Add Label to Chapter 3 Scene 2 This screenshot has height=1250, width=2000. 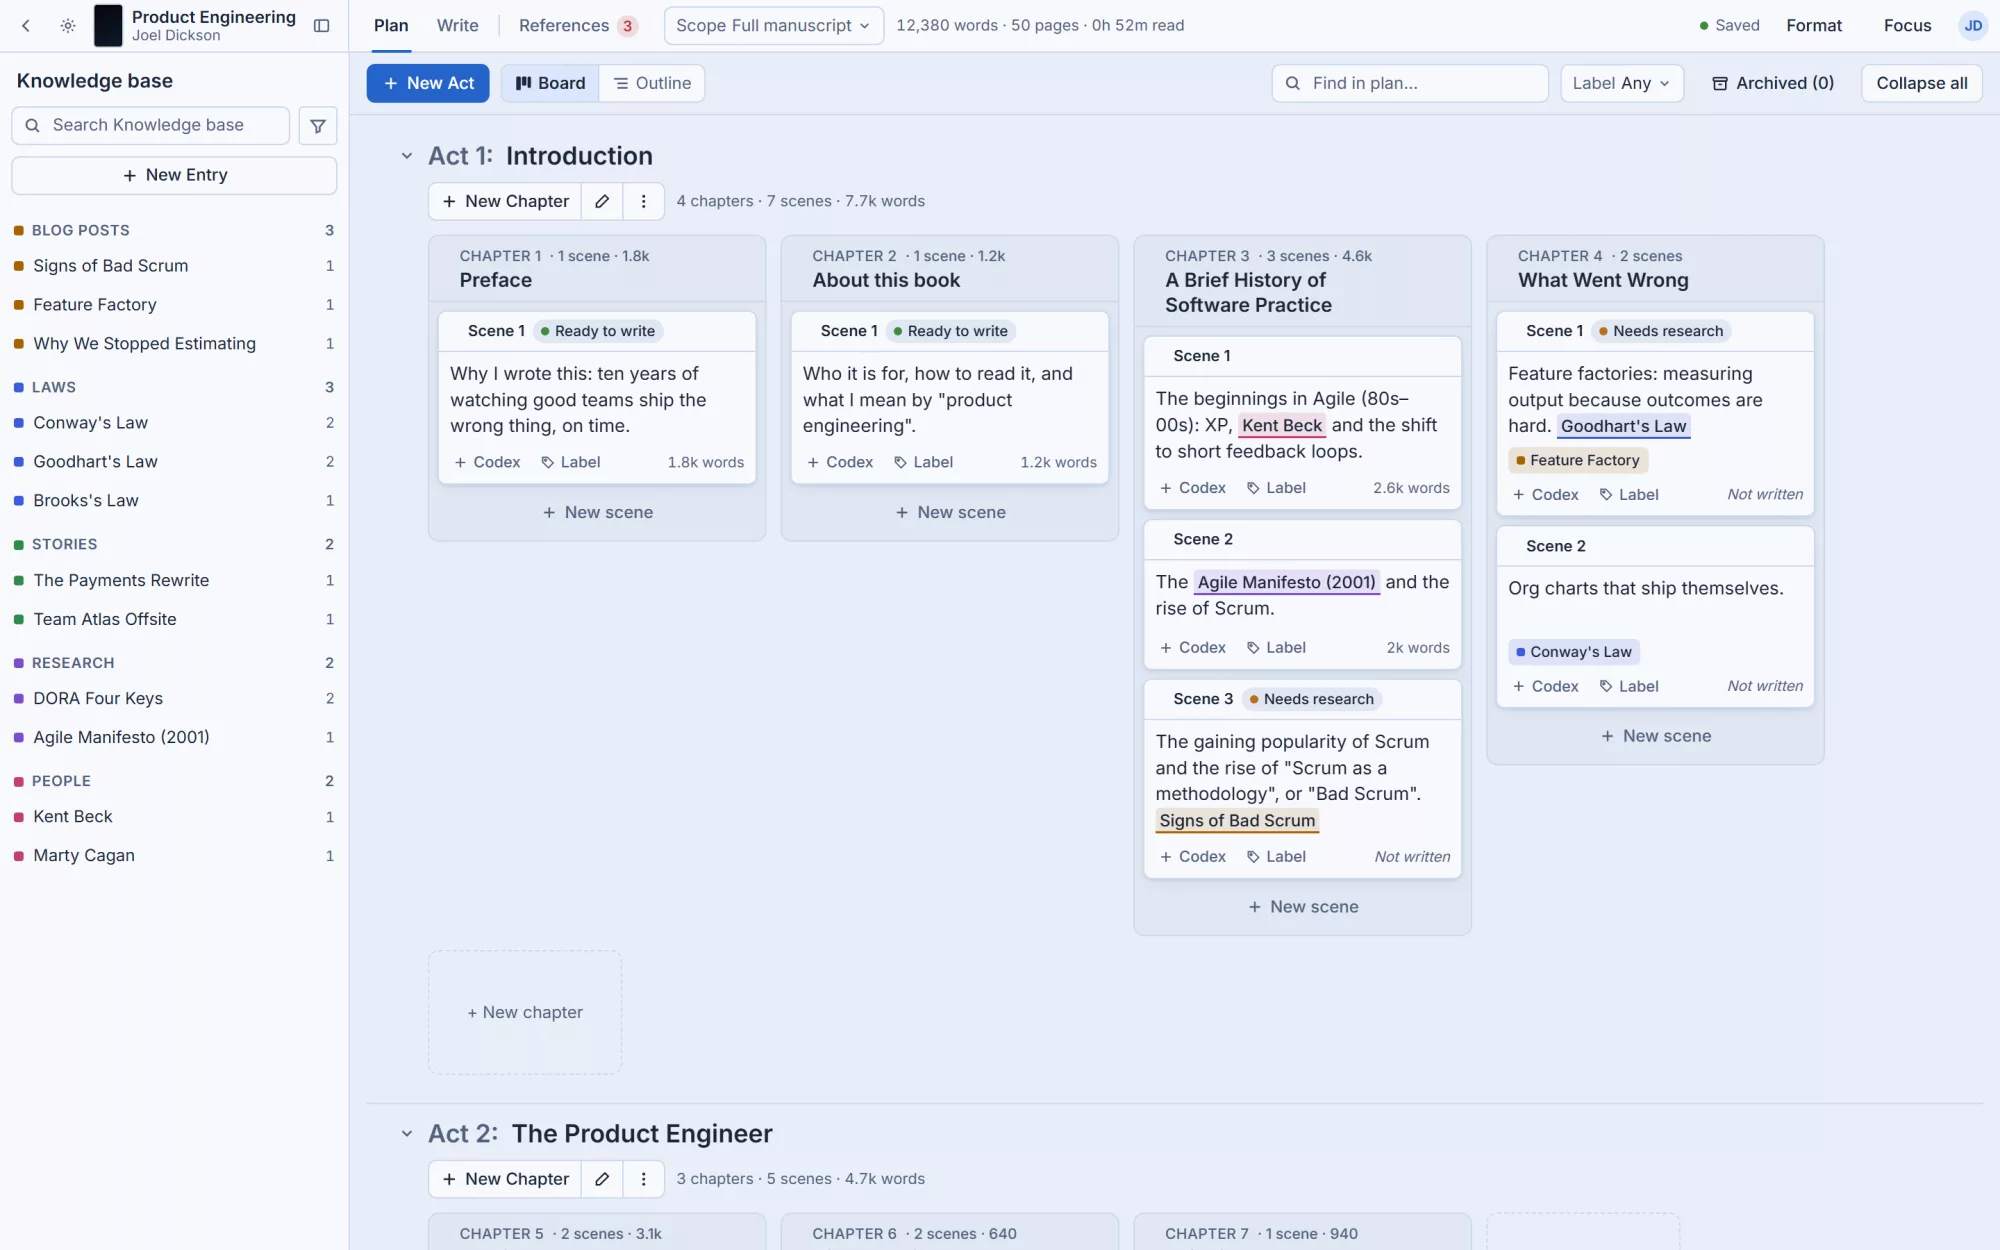click(1276, 648)
